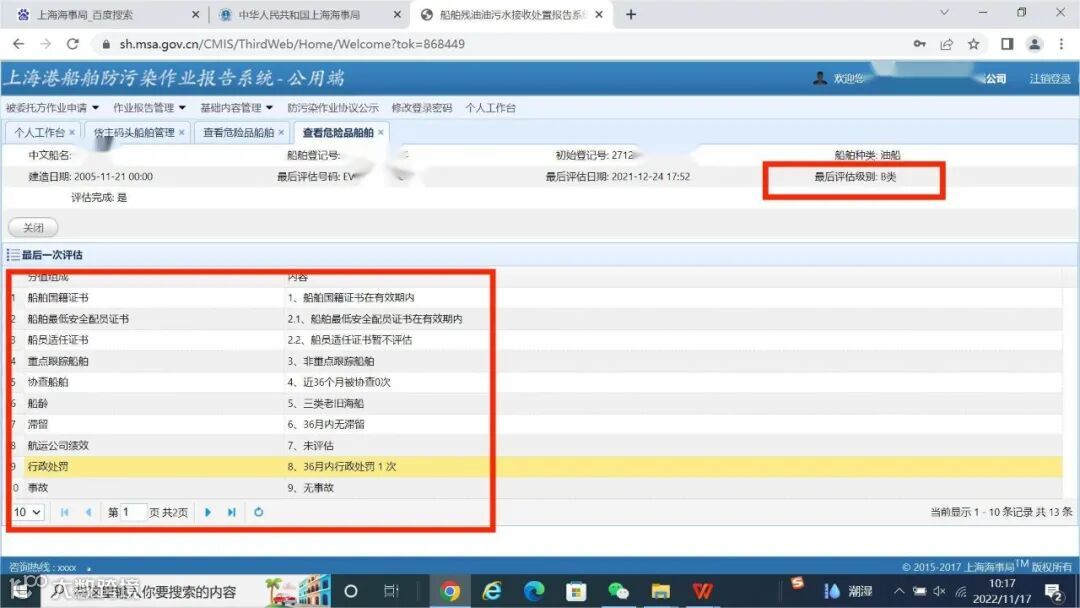Open File Explorer from the taskbar

point(661,591)
